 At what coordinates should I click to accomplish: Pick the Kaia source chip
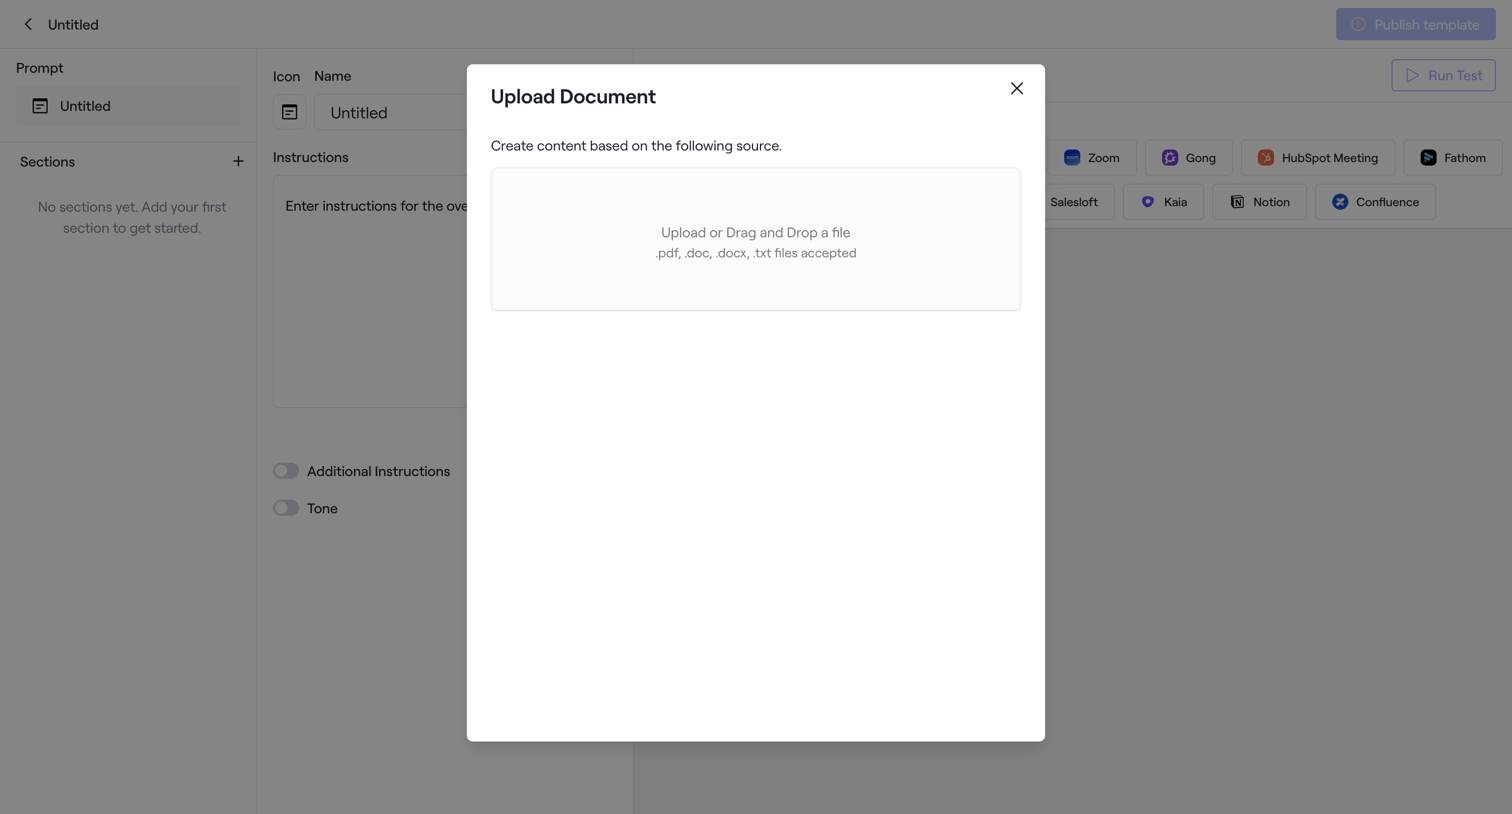click(x=1163, y=202)
